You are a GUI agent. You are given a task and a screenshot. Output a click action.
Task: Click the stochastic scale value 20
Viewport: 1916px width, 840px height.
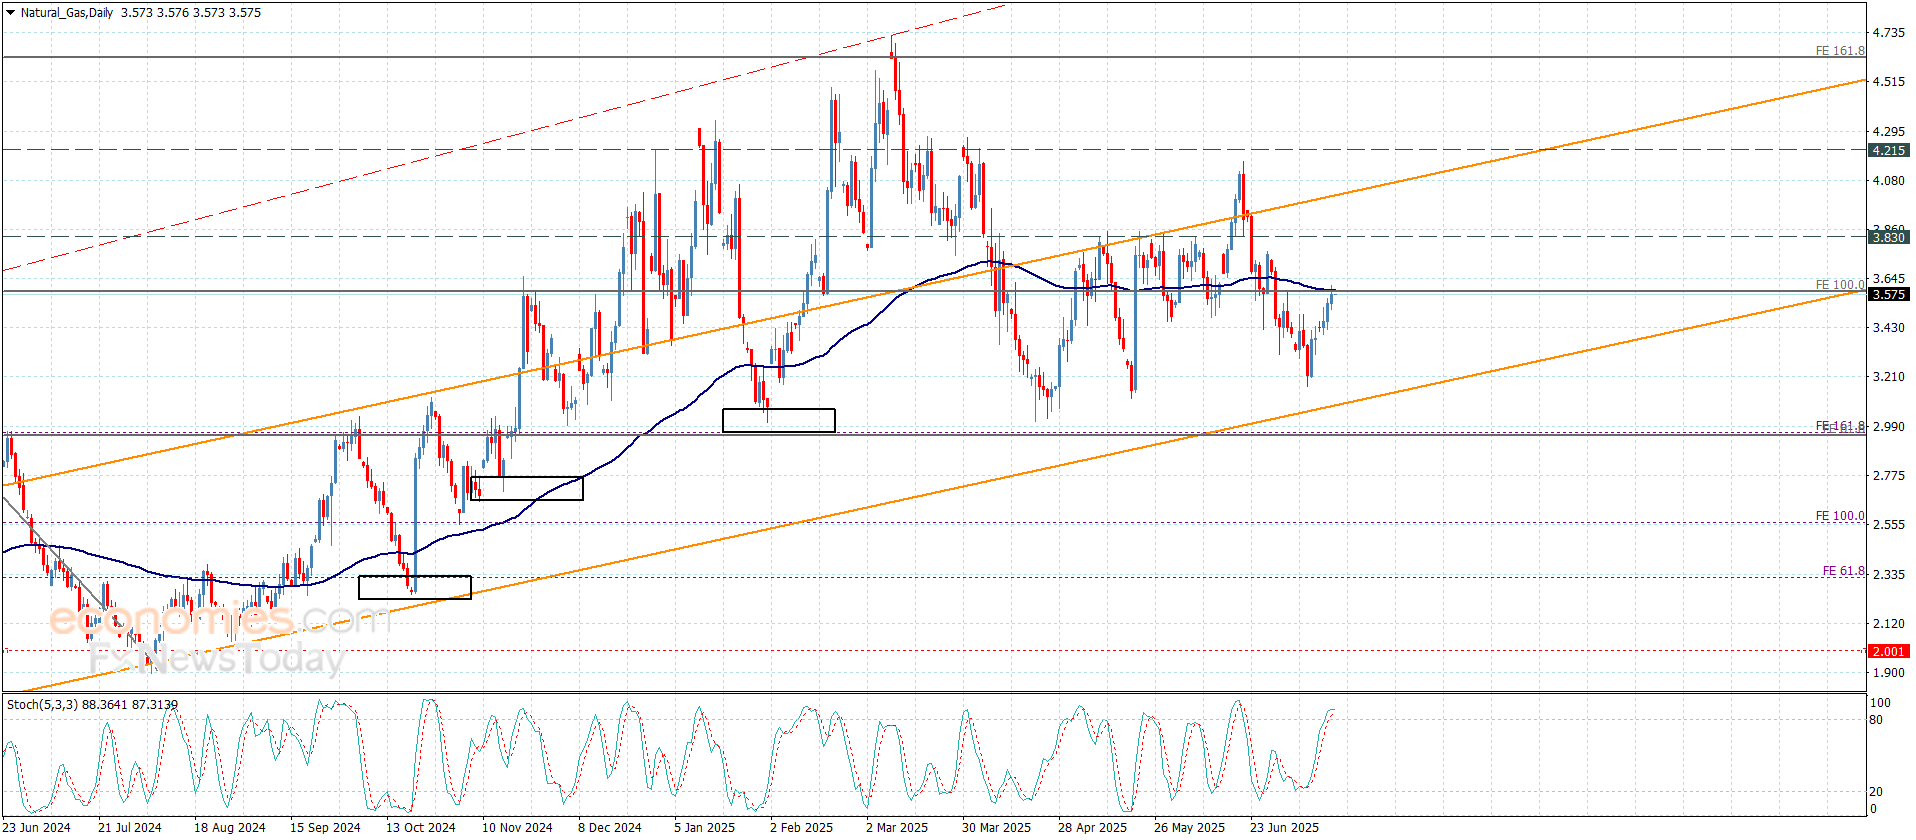(x=1876, y=792)
